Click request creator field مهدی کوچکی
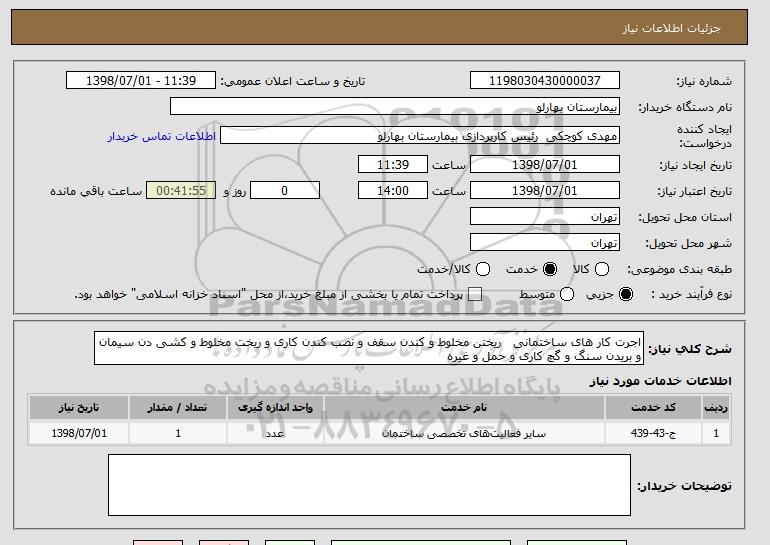The height and width of the screenshot is (545, 770). [420, 136]
